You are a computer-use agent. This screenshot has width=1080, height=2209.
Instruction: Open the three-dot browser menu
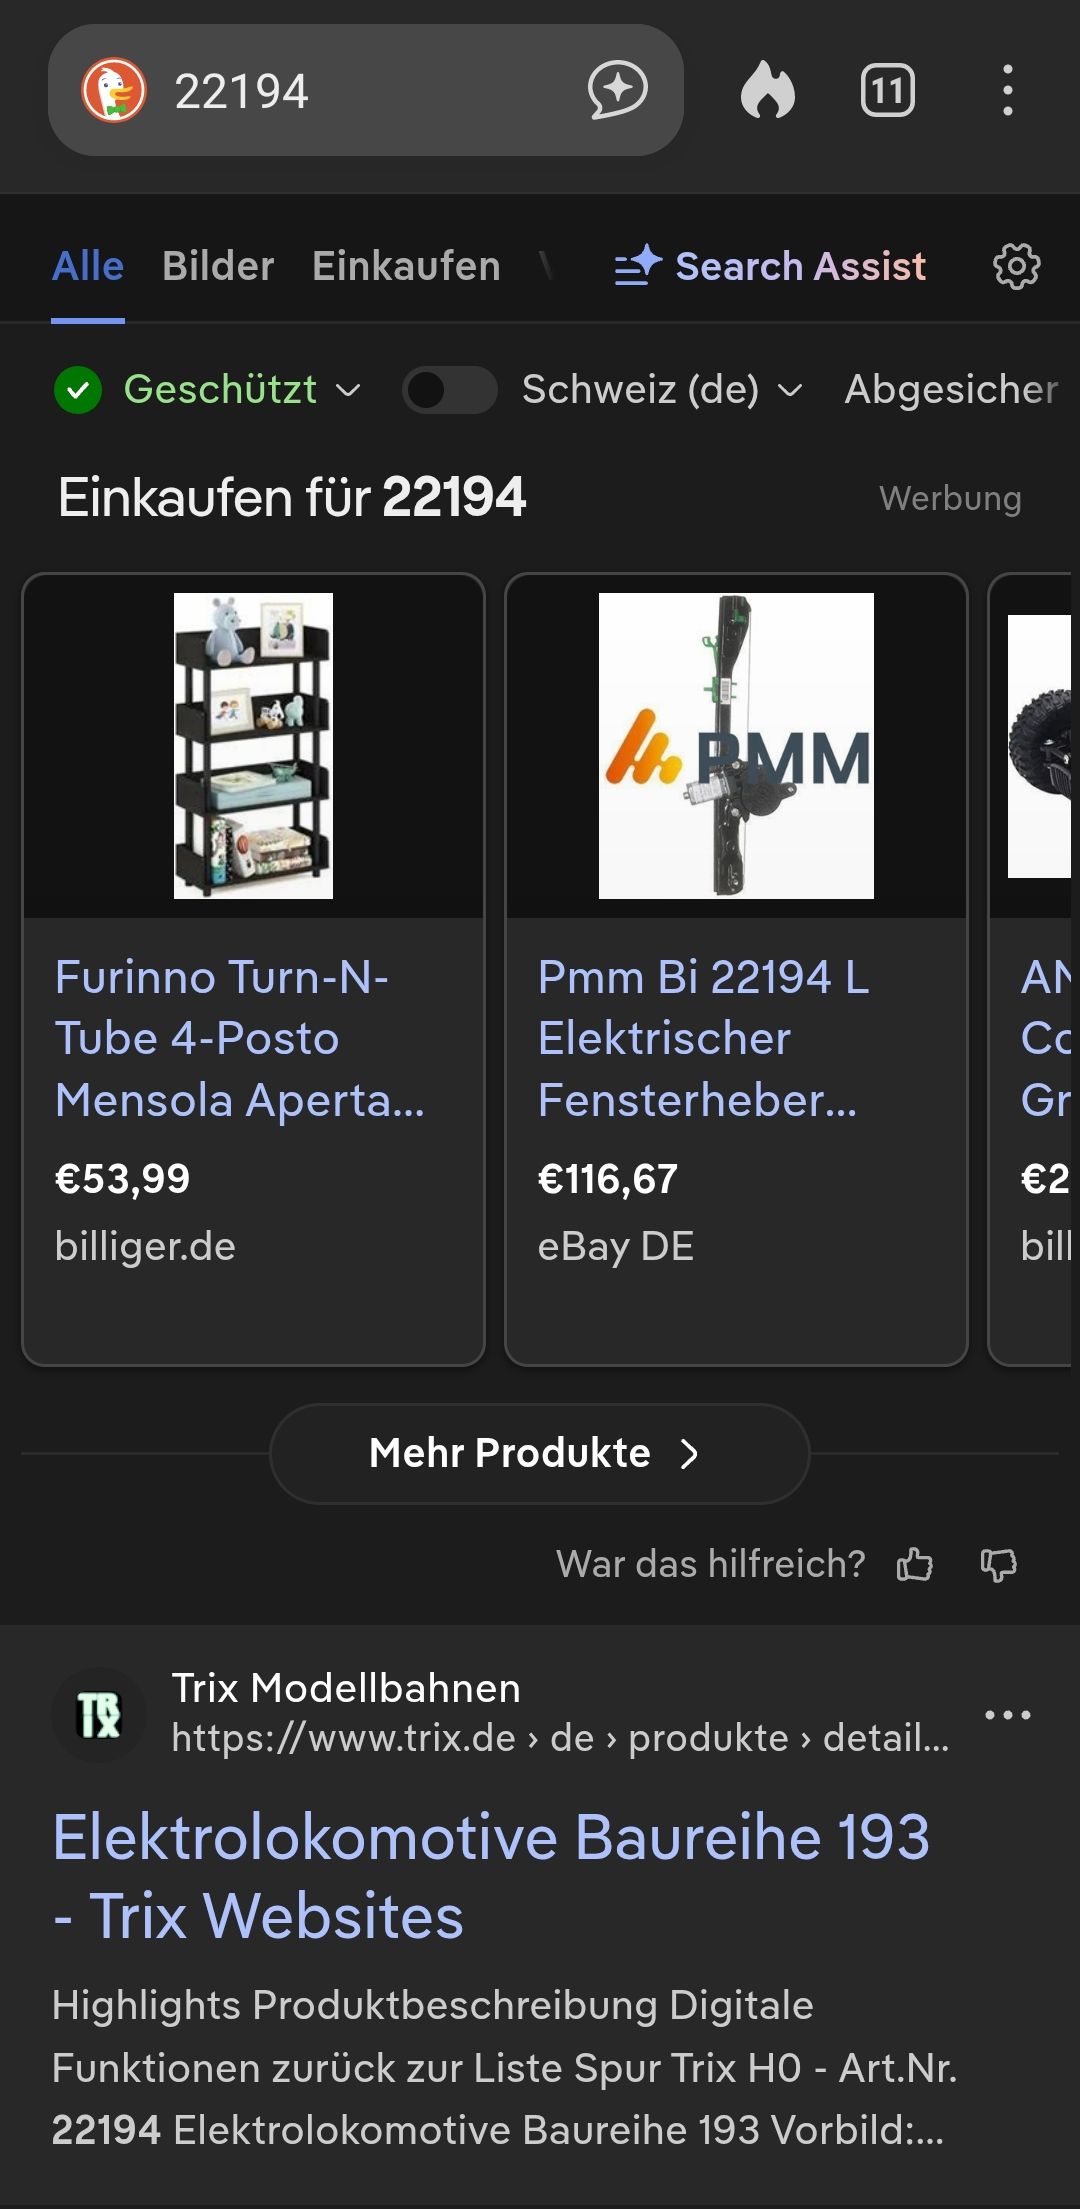tap(1007, 91)
